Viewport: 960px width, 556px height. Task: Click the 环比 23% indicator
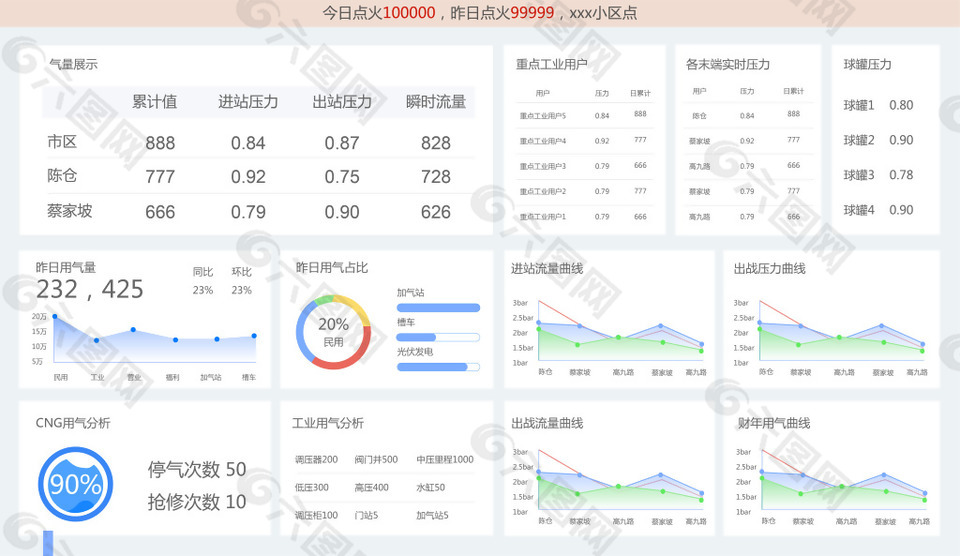pos(242,281)
